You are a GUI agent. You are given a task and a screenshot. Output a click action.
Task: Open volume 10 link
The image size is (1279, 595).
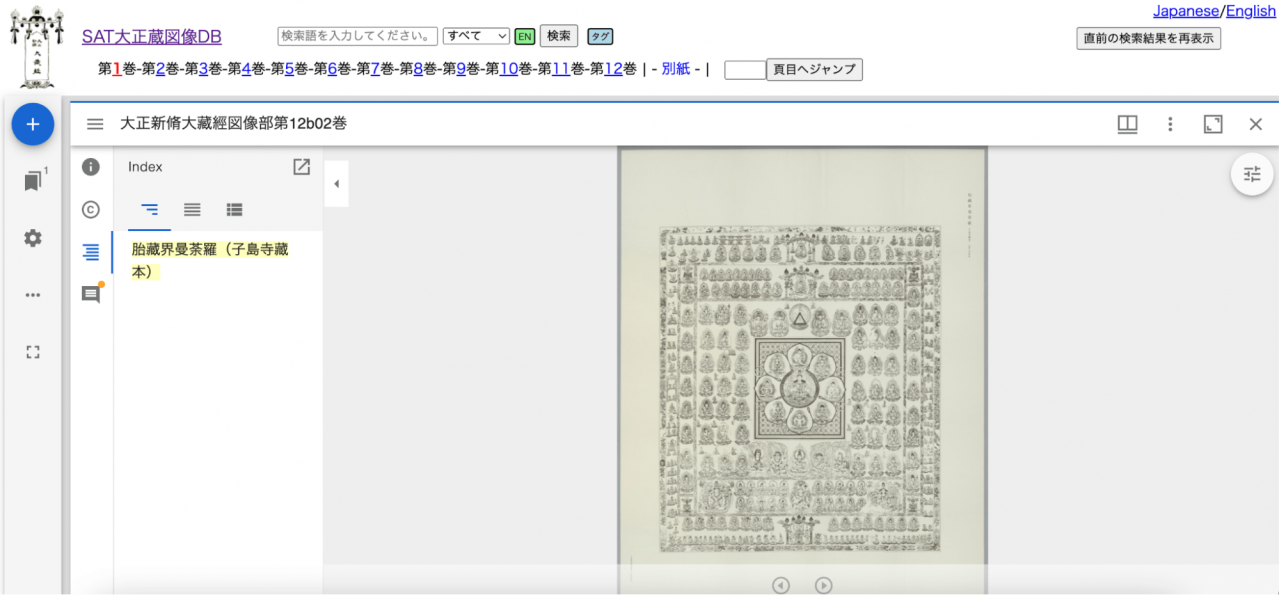[x=509, y=69]
